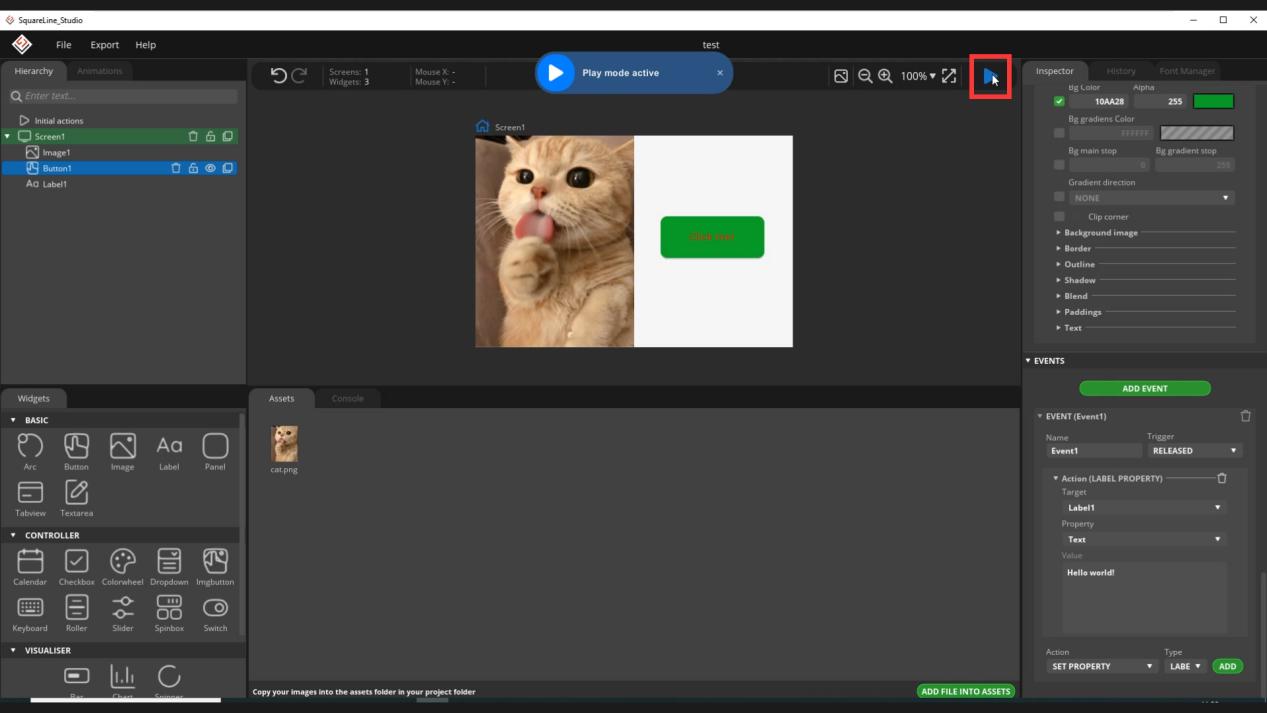Add an Arc widget

click(x=30, y=451)
